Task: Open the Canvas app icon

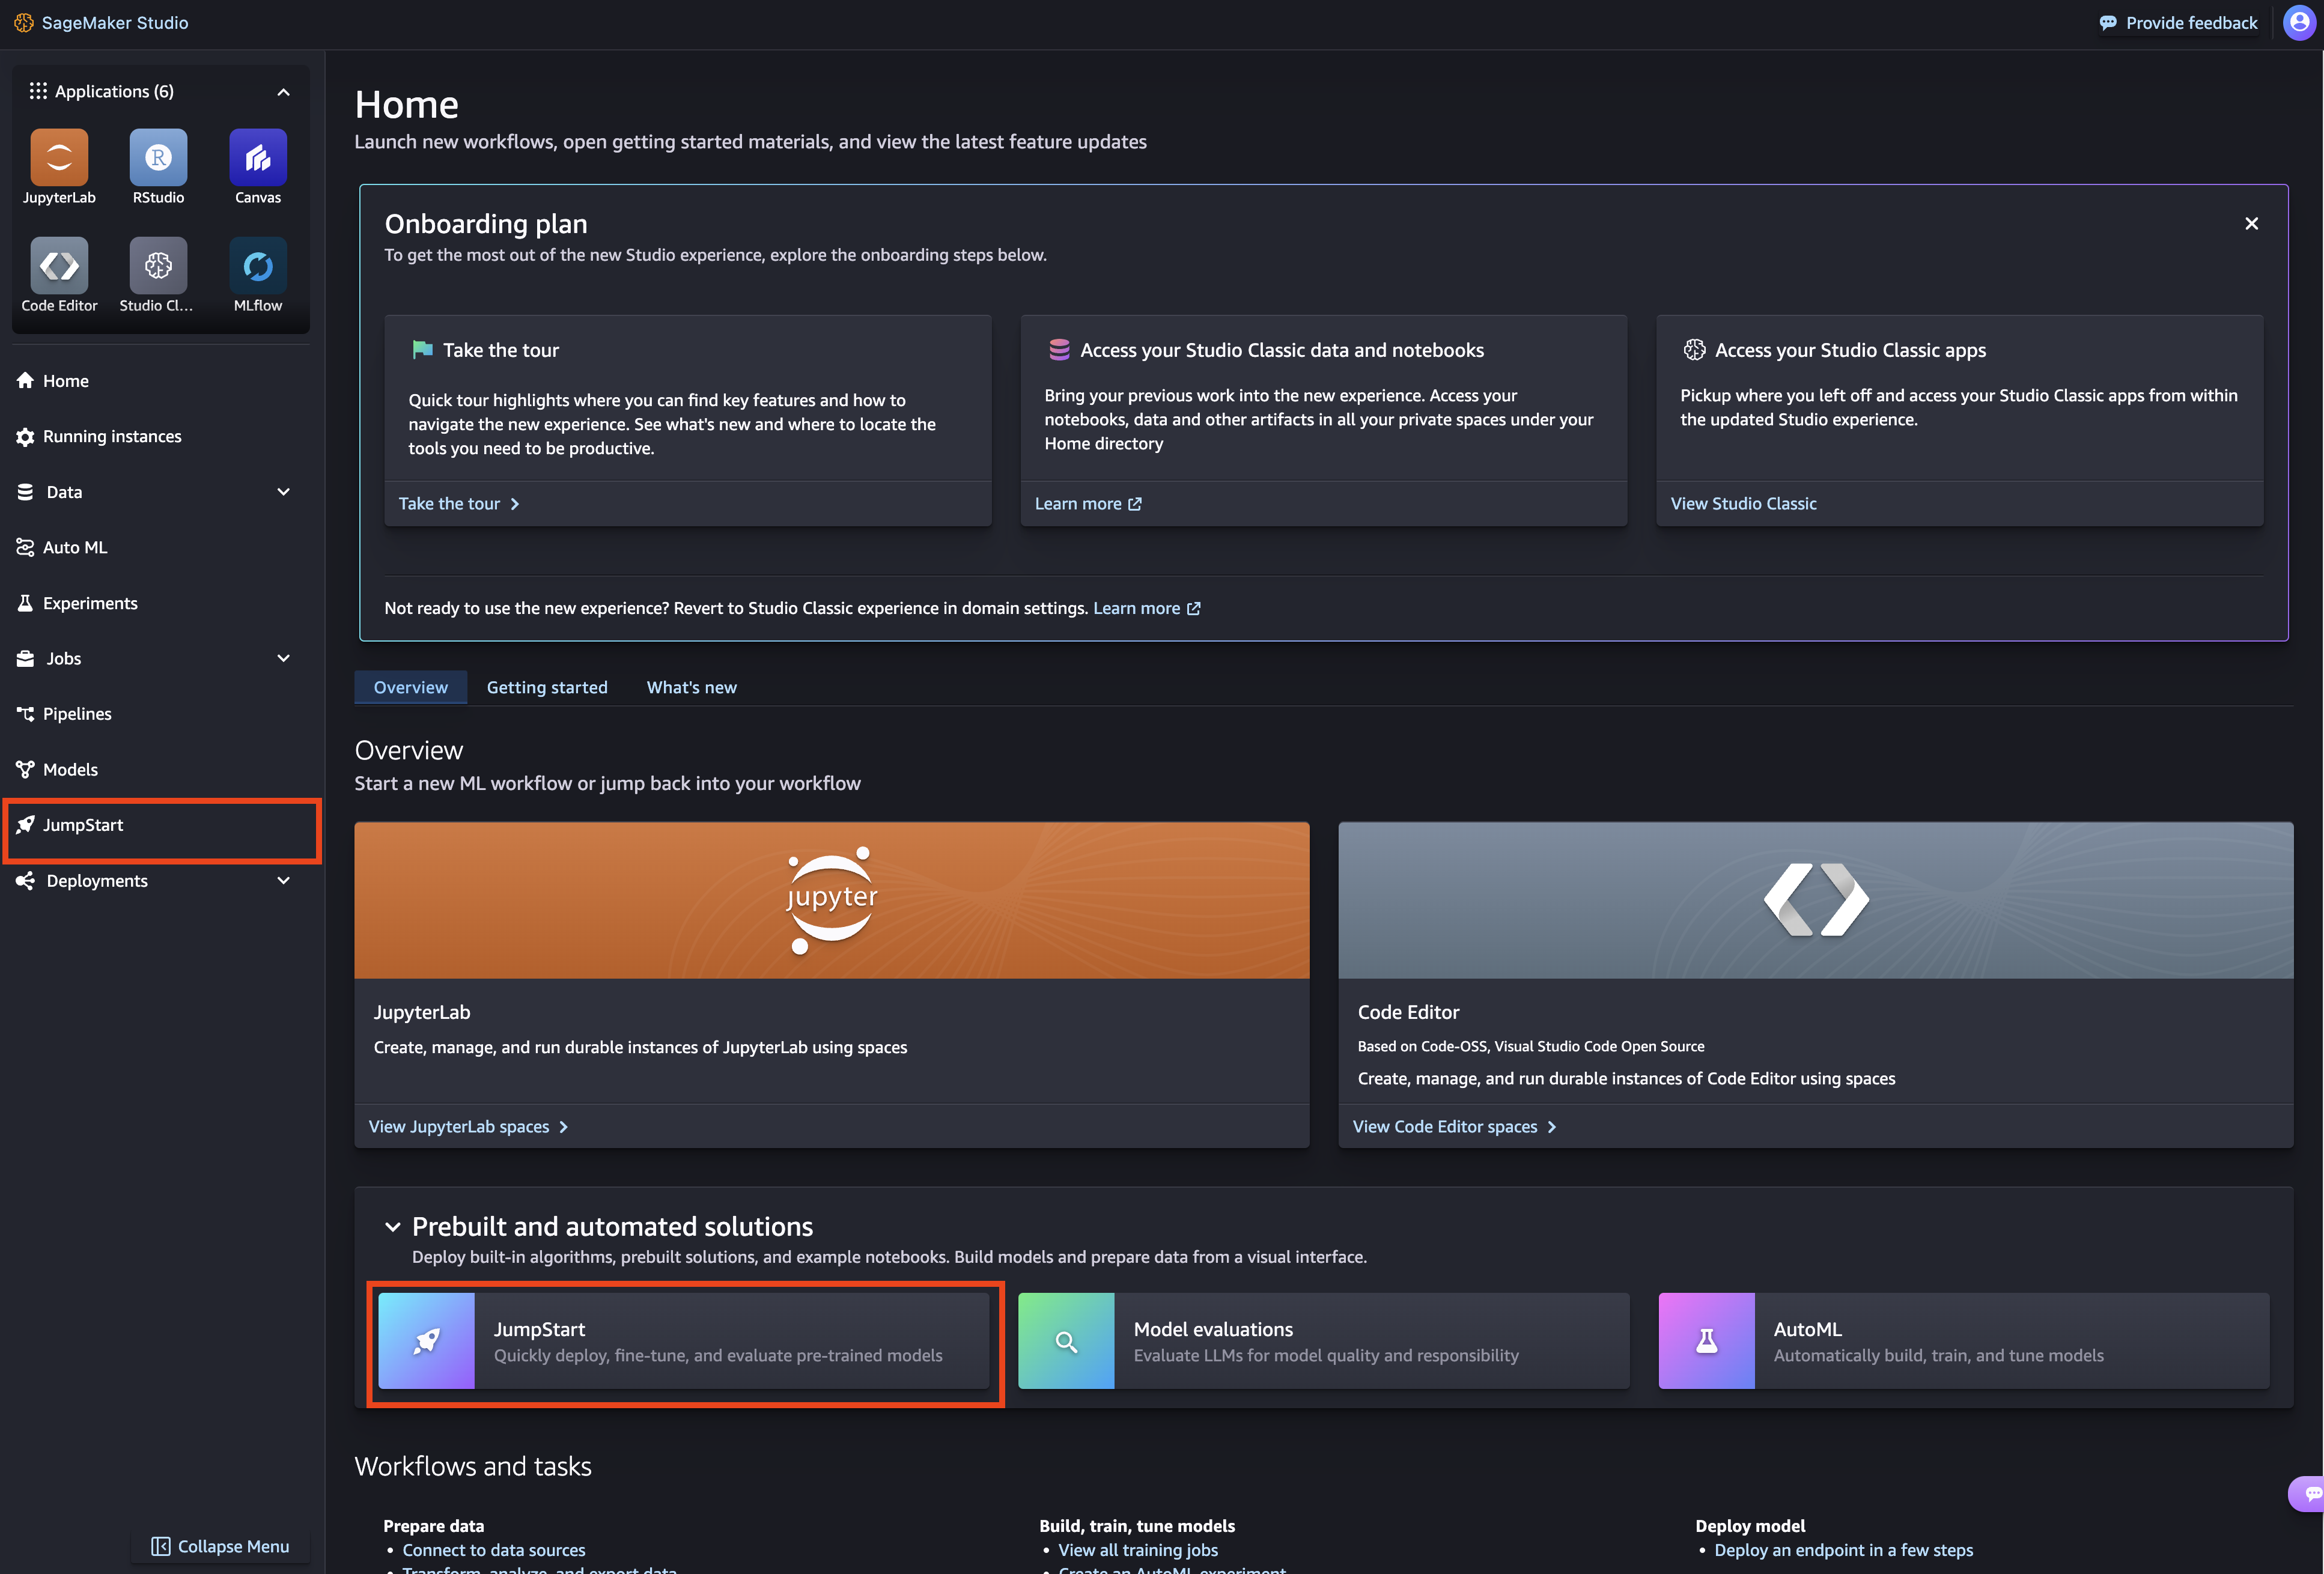Action: 258,157
